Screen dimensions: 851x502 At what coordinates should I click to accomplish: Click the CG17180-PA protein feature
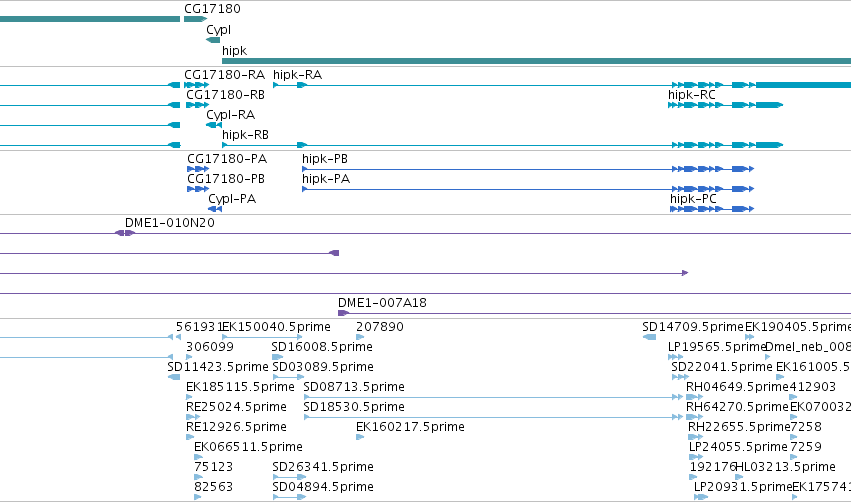point(198,169)
